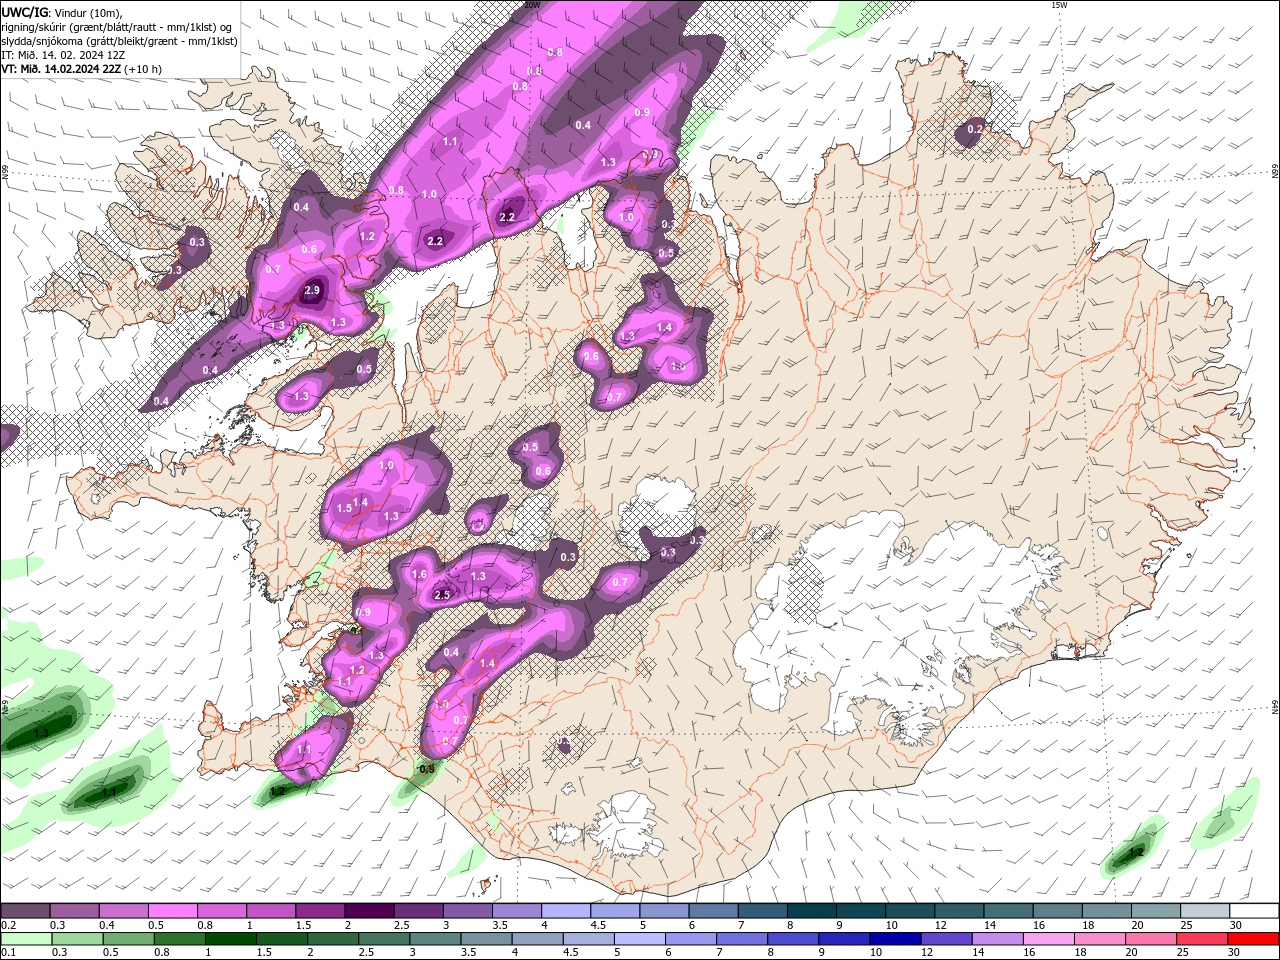Click the '0.4' label in the upper legend

106,925
